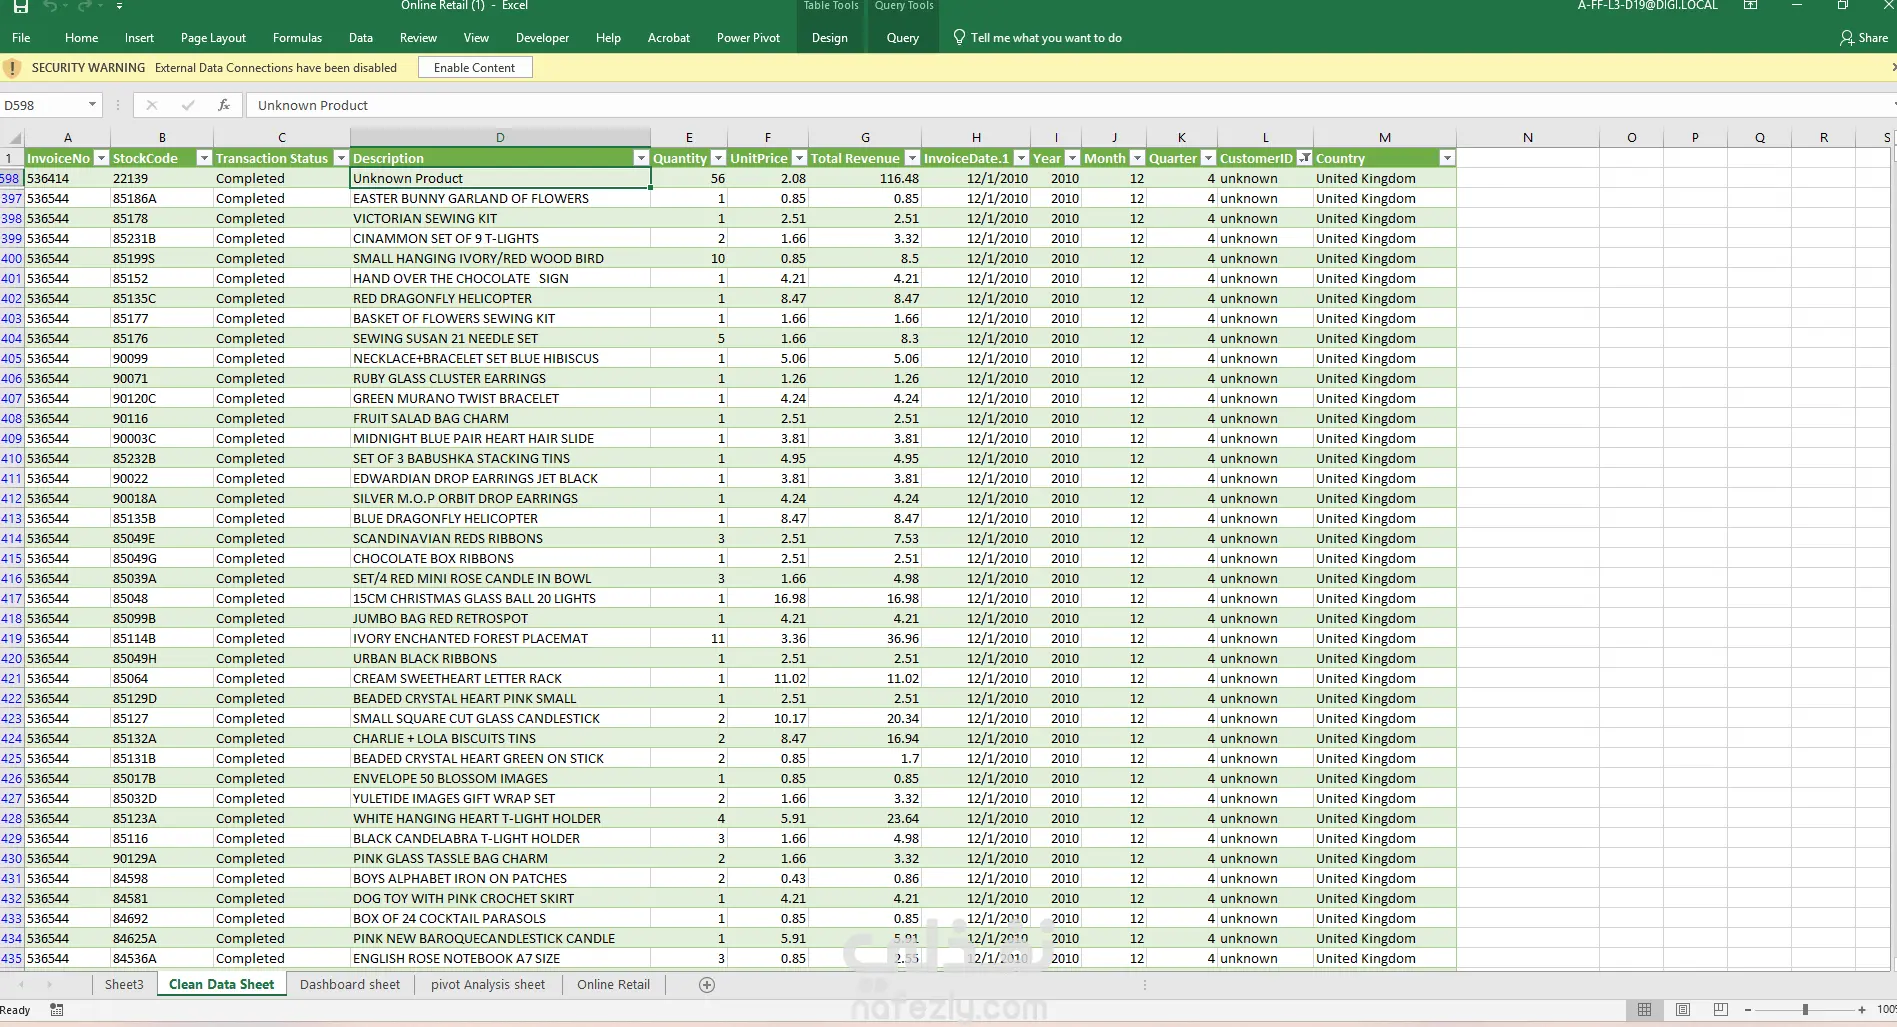Image resolution: width=1897 pixels, height=1027 pixels.
Task: Open the Table Tools Design tab
Action: pos(829,38)
